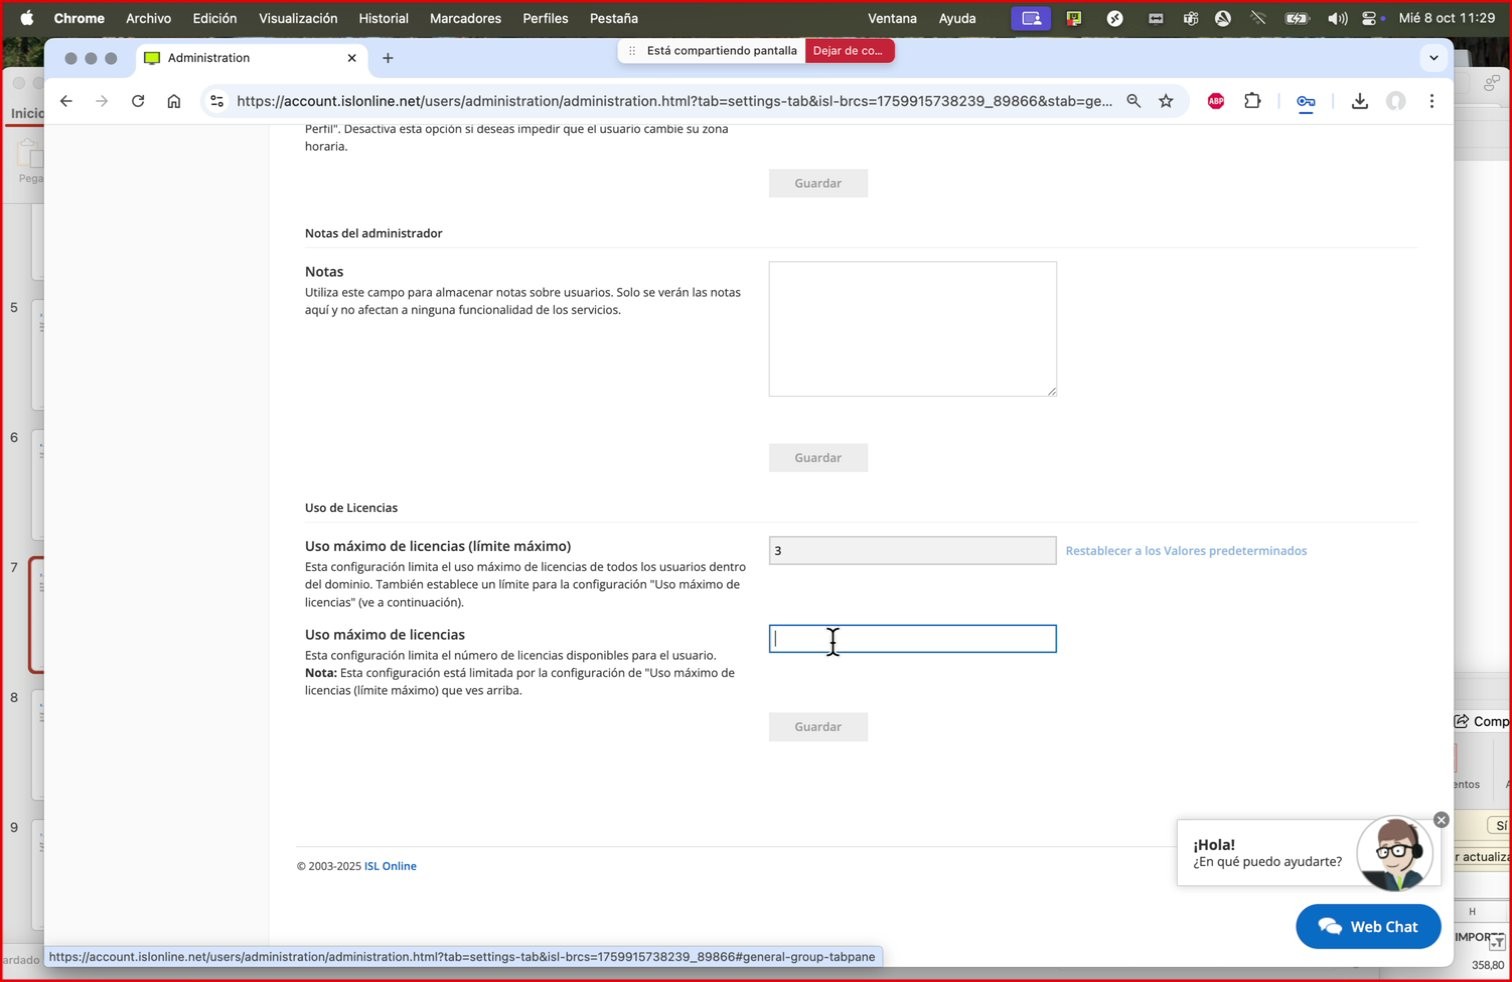Close the ¡Hola! chat popup
Image resolution: width=1512 pixels, height=982 pixels.
(1441, 820)
